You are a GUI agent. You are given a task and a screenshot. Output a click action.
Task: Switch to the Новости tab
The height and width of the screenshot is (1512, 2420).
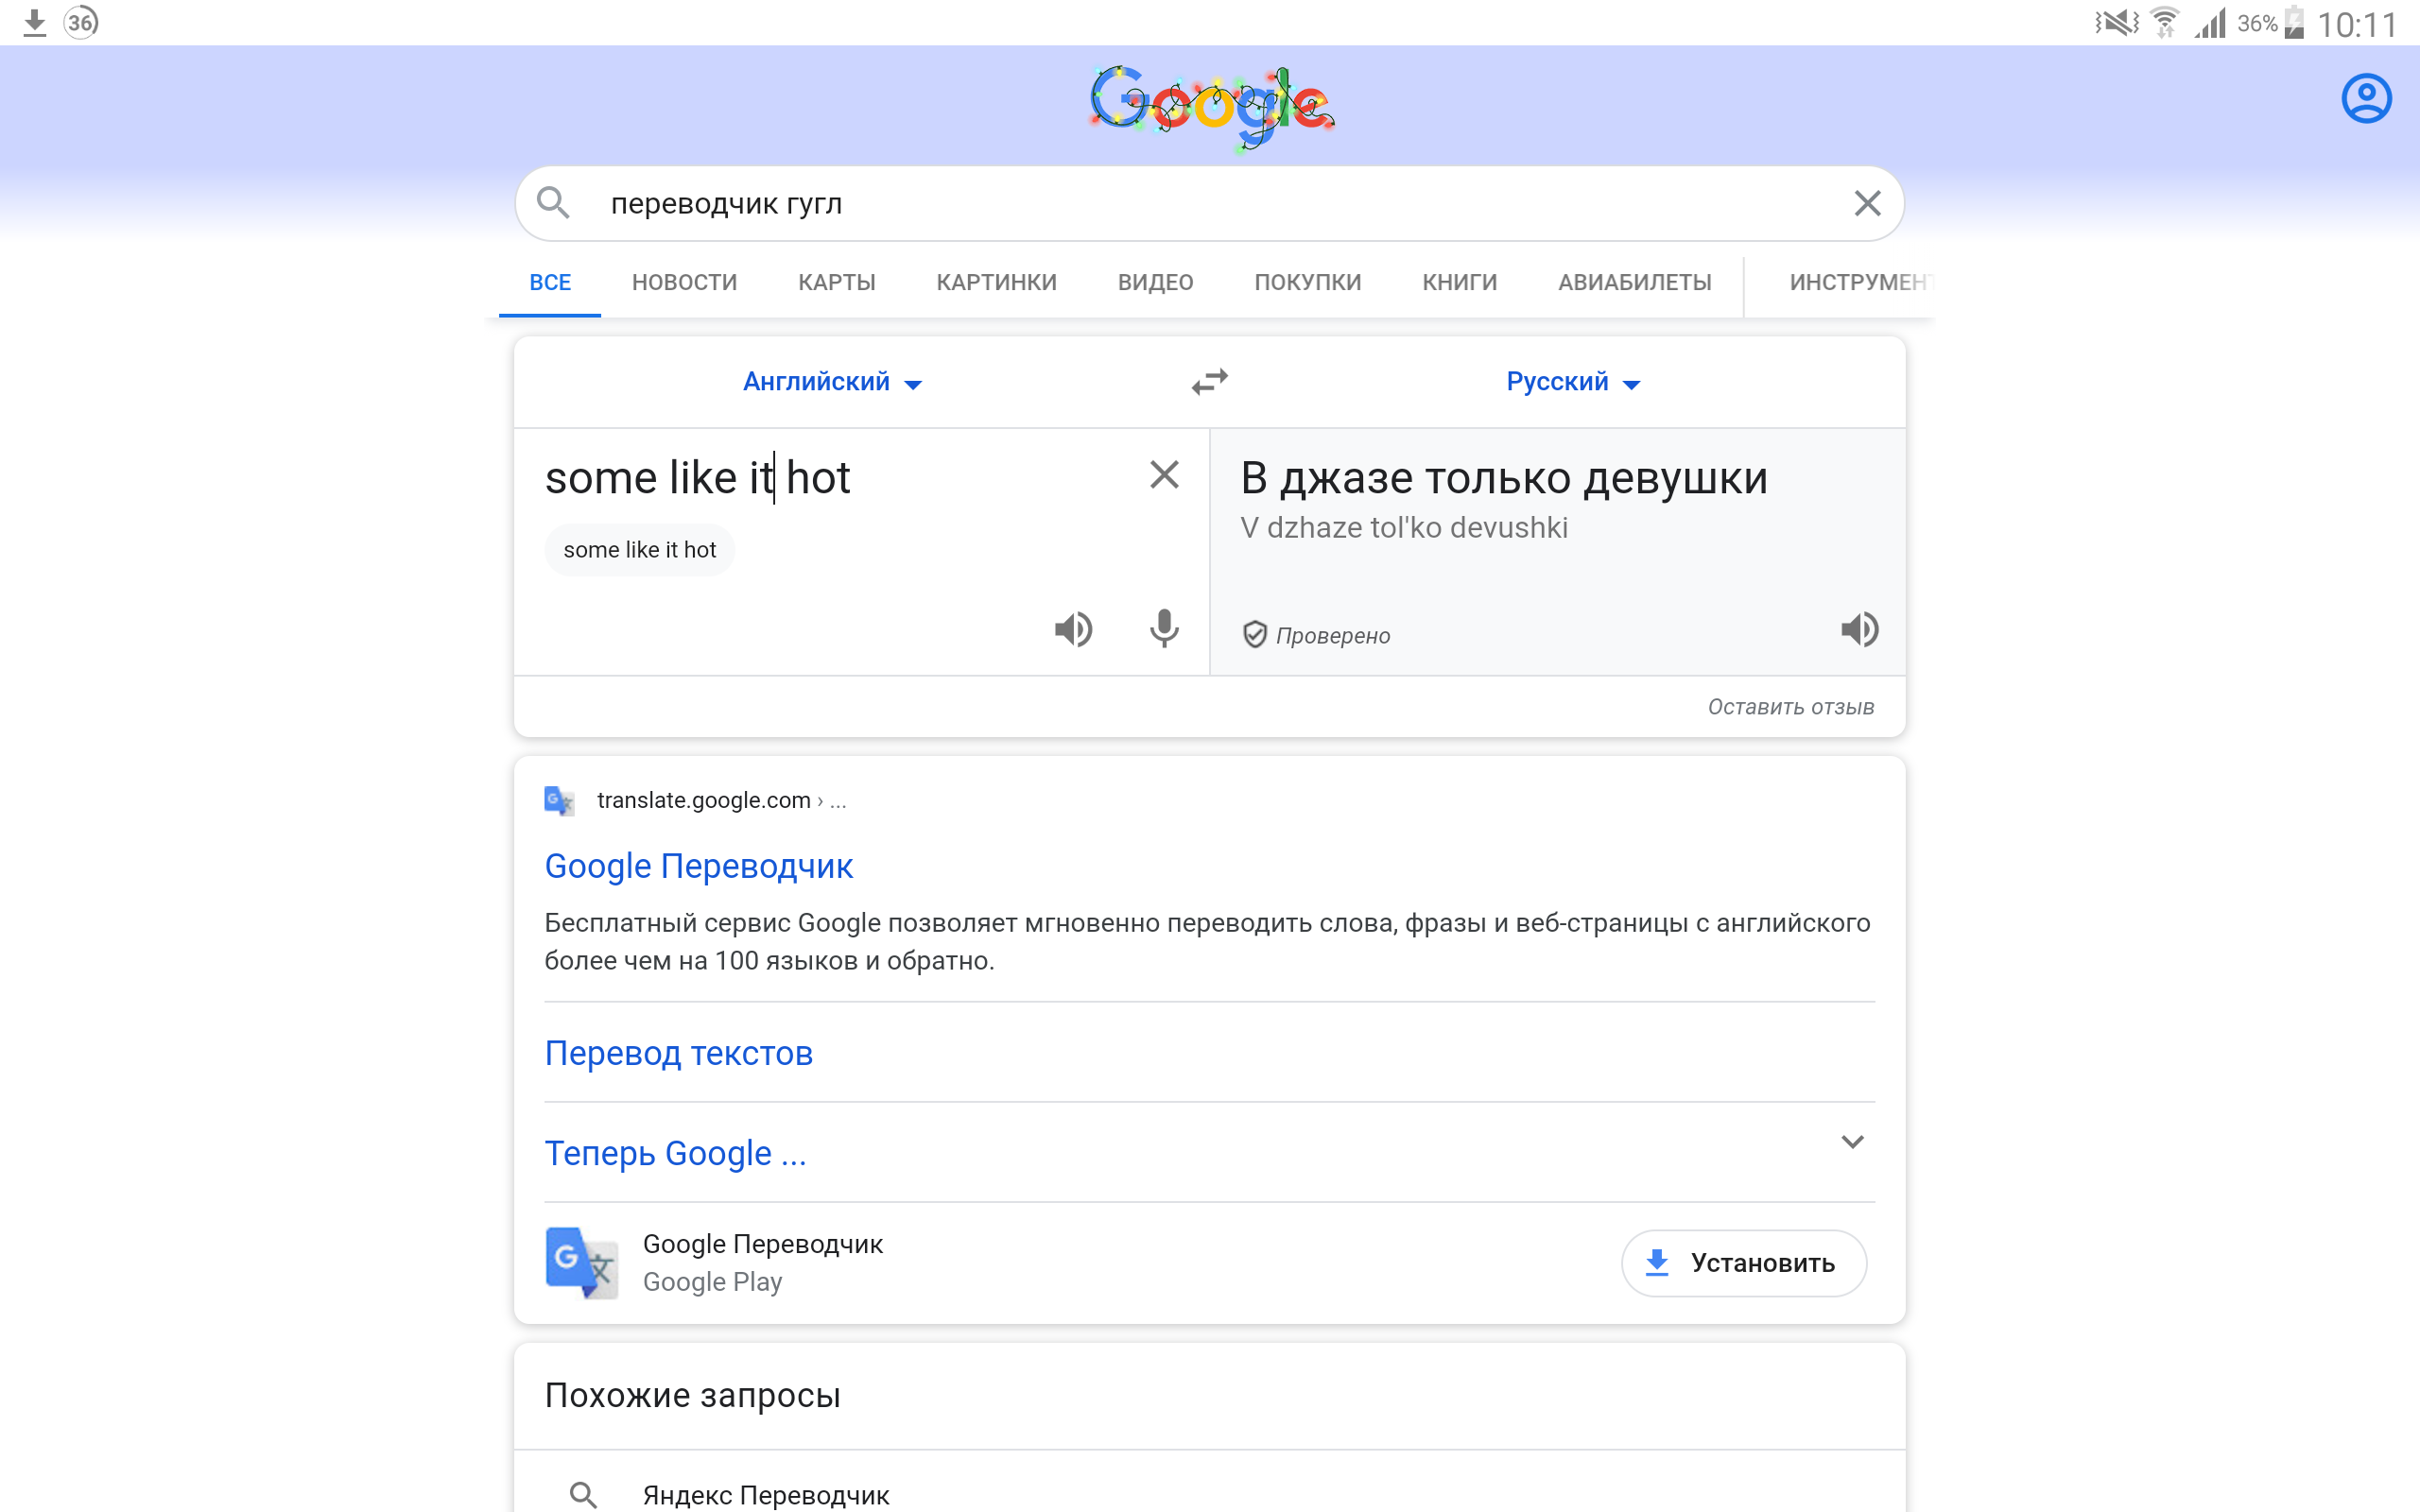click(x=684, y=283)
